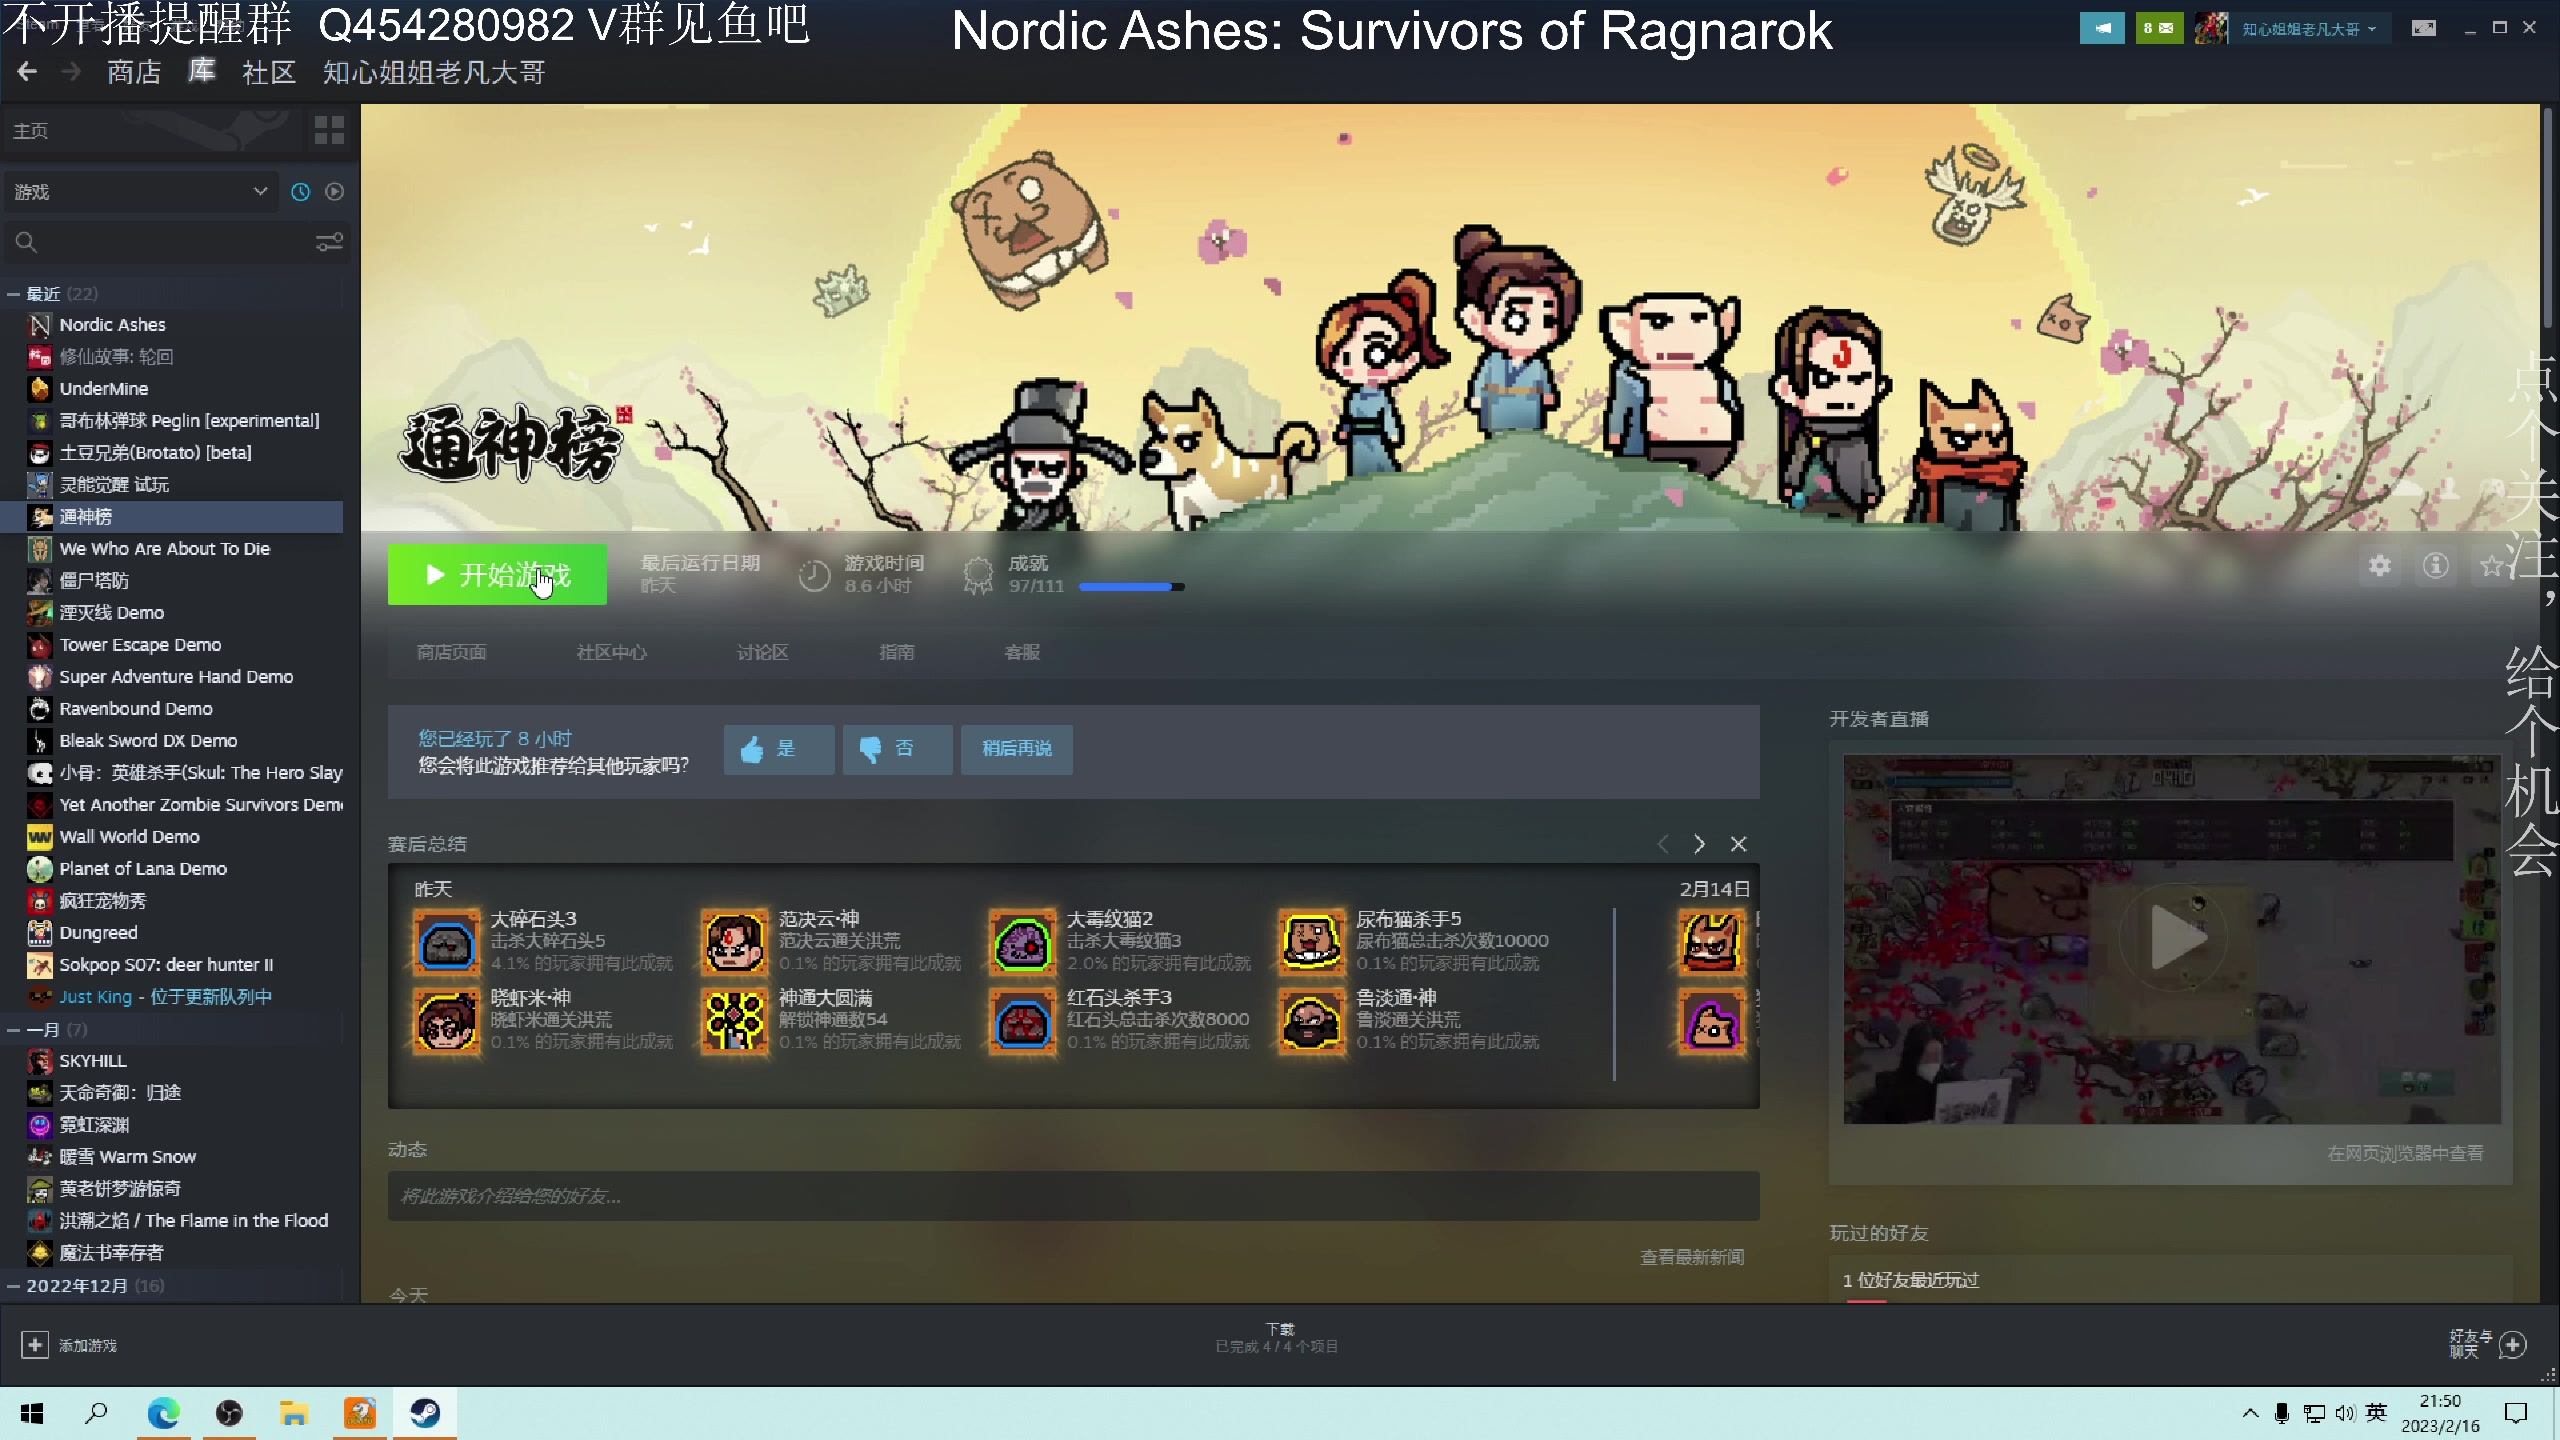The image size is (2560, 1440).
Task: Close the post-game summary panel
Action: (x=1739, y=844)
